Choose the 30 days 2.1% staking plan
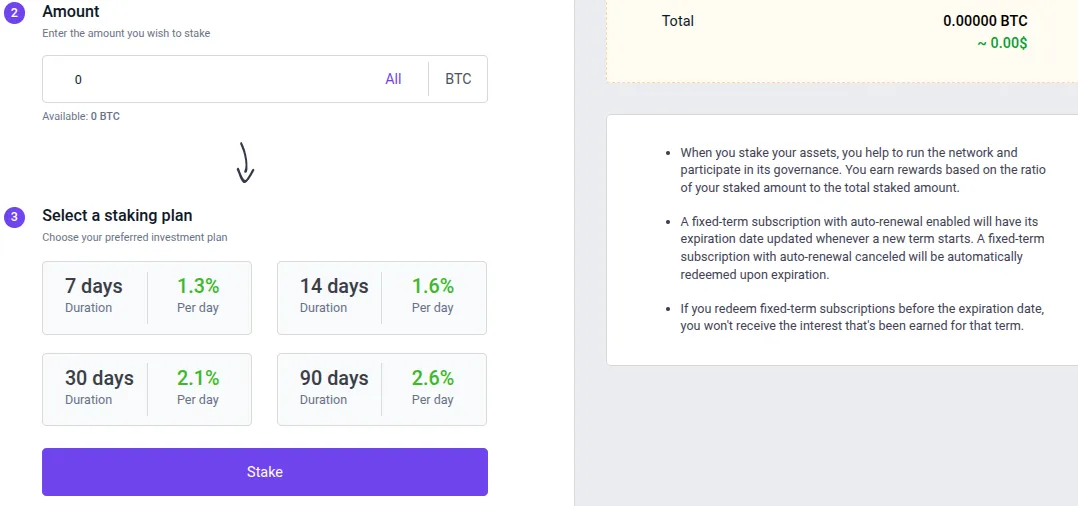 (147, 389)
